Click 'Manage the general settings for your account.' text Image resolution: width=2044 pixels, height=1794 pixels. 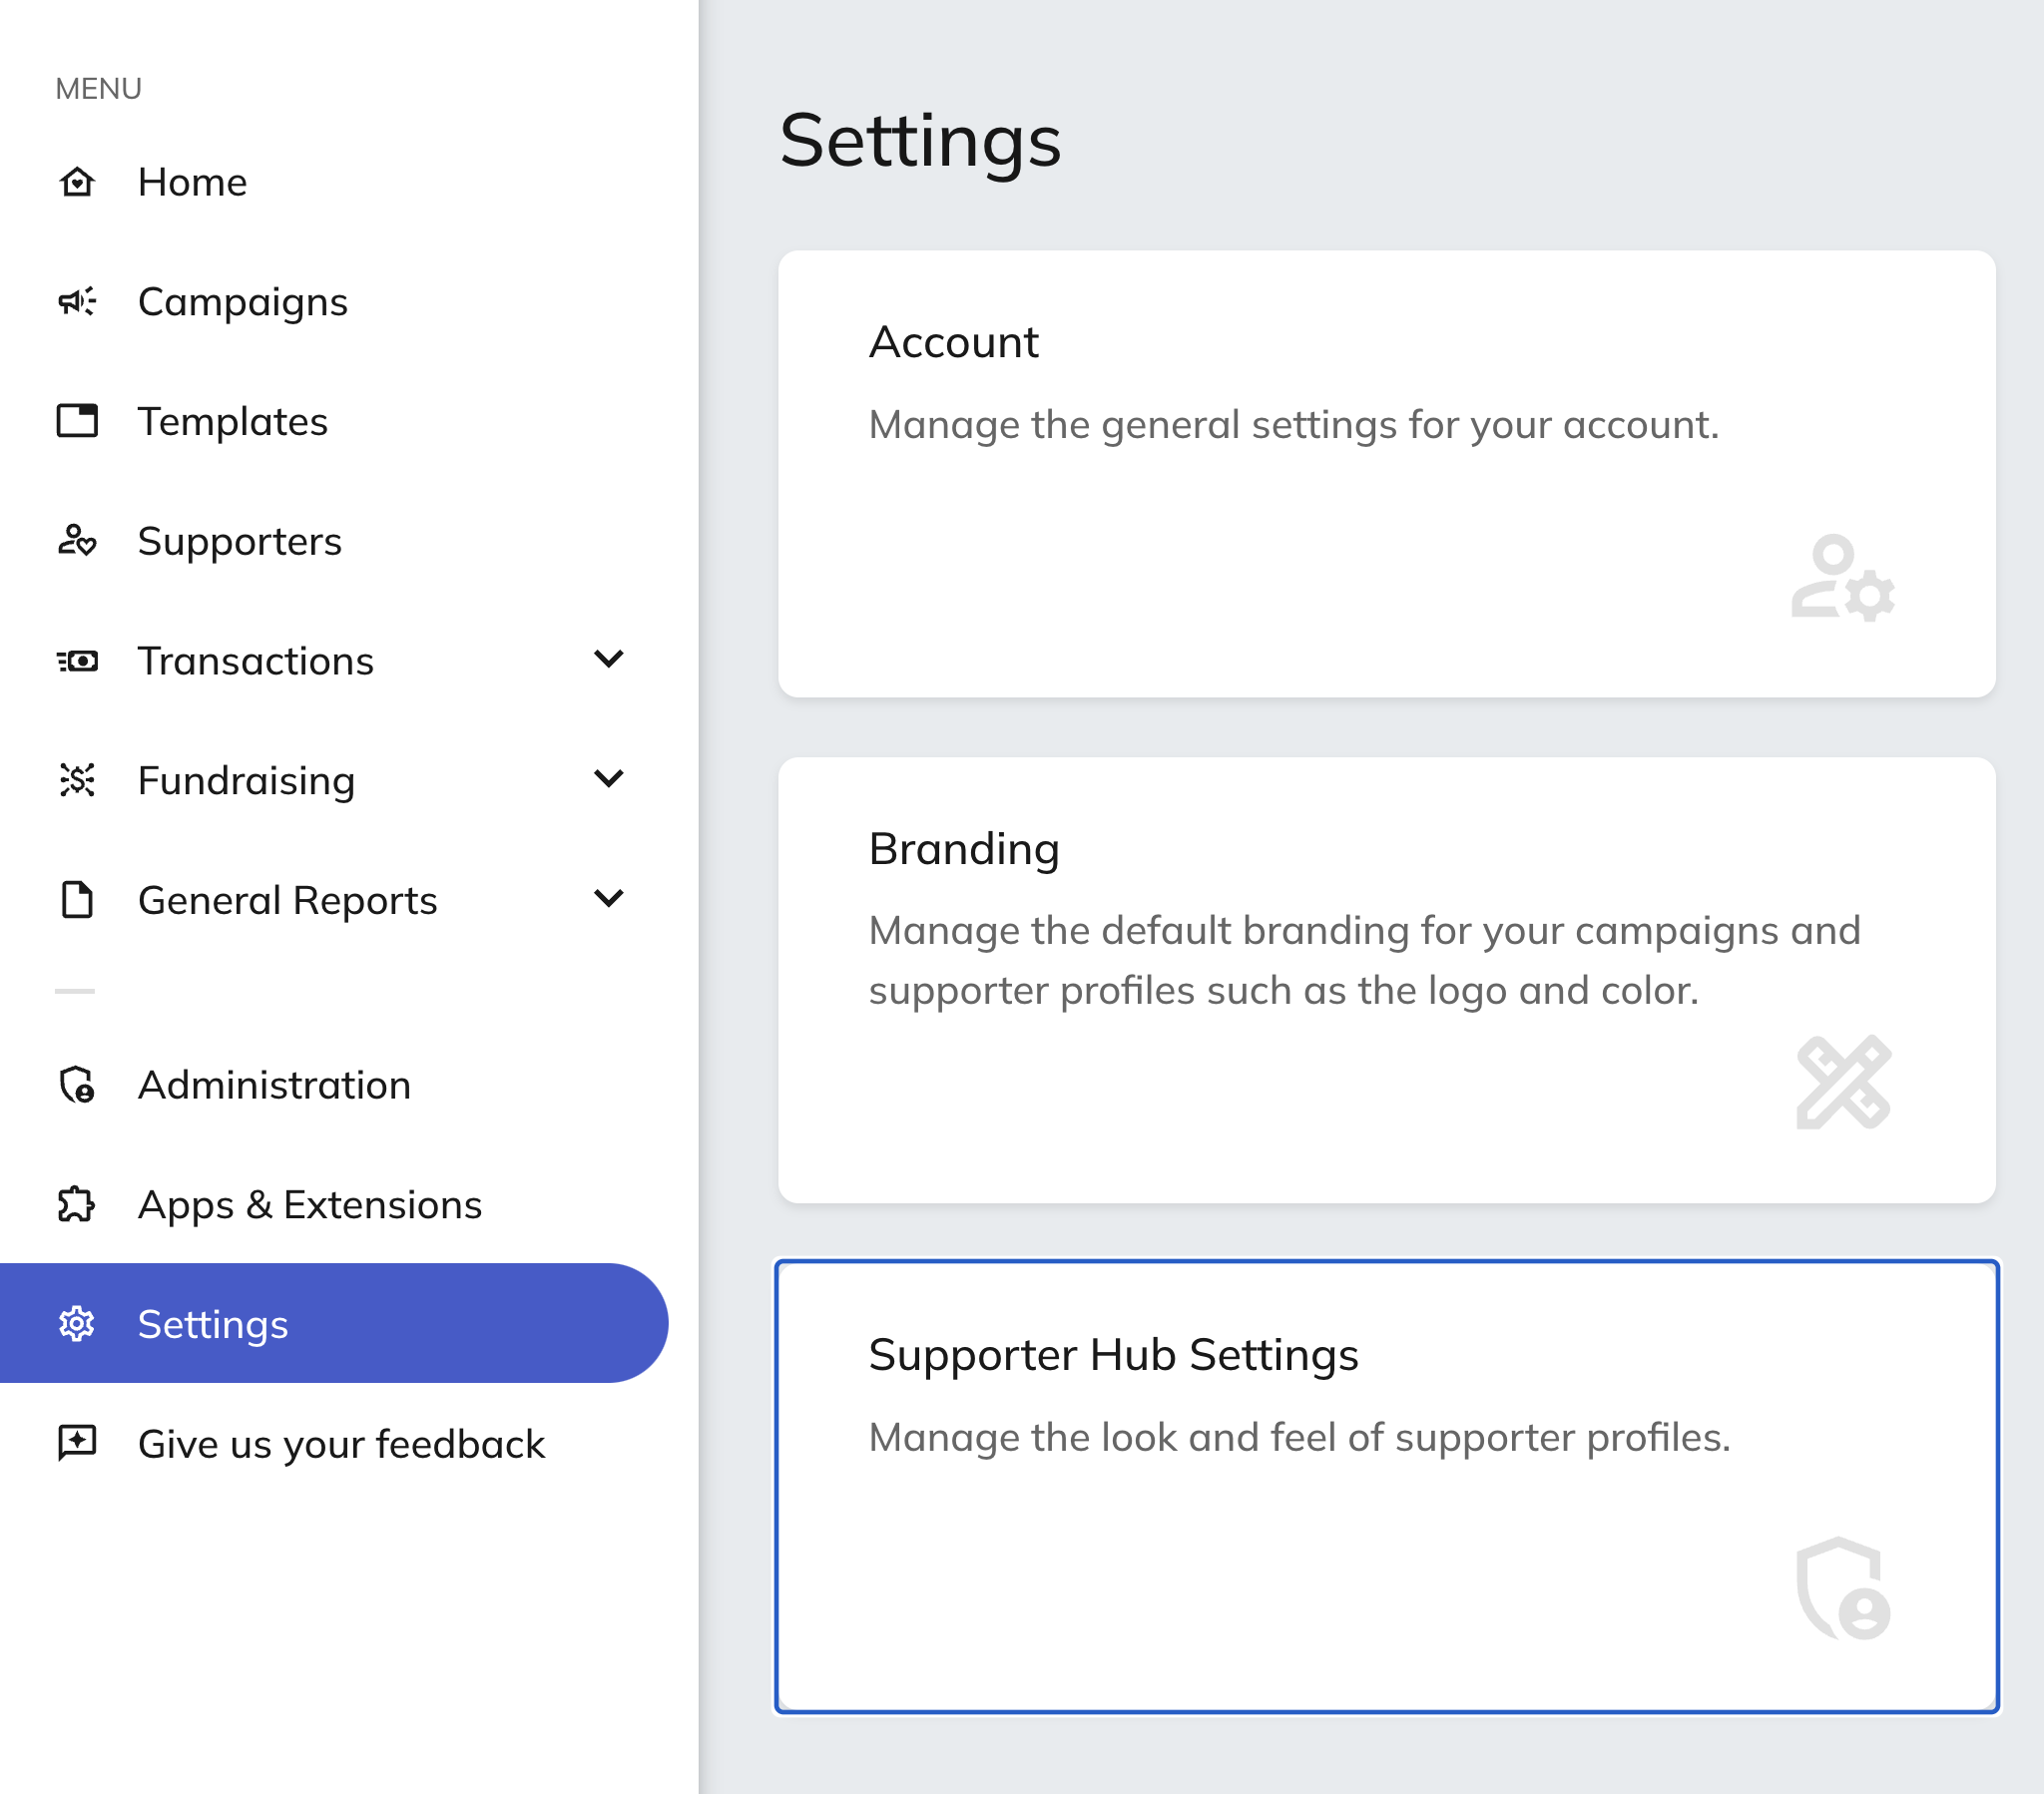(x=1294, y=425)
